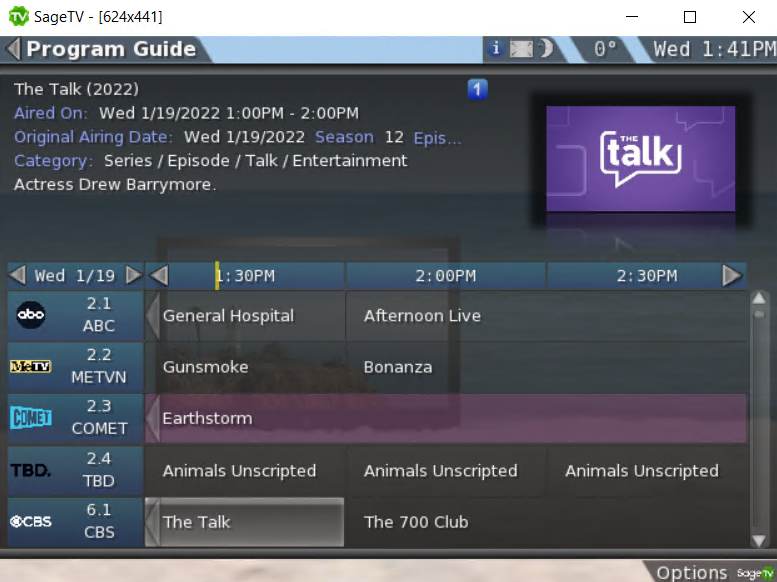The width and height of the screenshot is (777, 582).
Task: Select Earthstorm program on COMET
Action: pyautogui.click(x=446, y=418)
